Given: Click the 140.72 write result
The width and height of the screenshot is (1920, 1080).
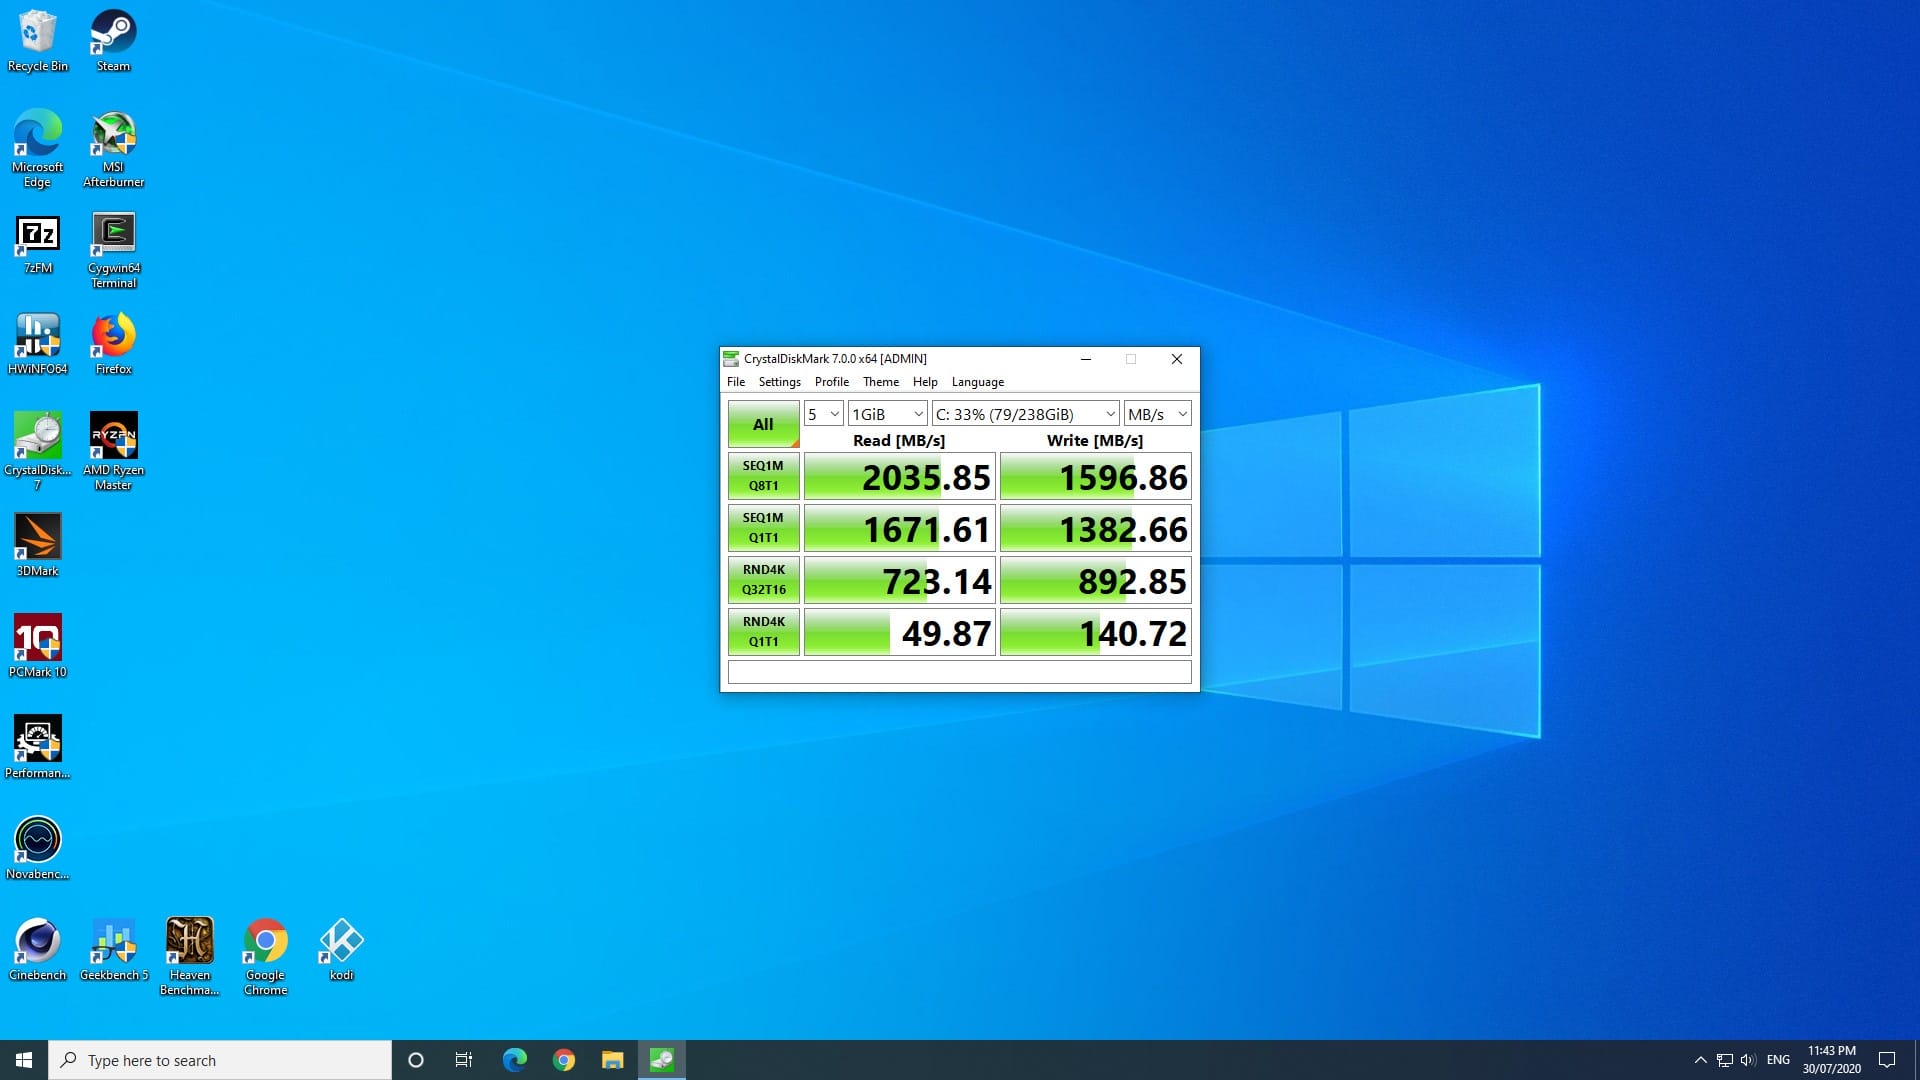Looking at the screenshot, I should [x=1095, y=633].
